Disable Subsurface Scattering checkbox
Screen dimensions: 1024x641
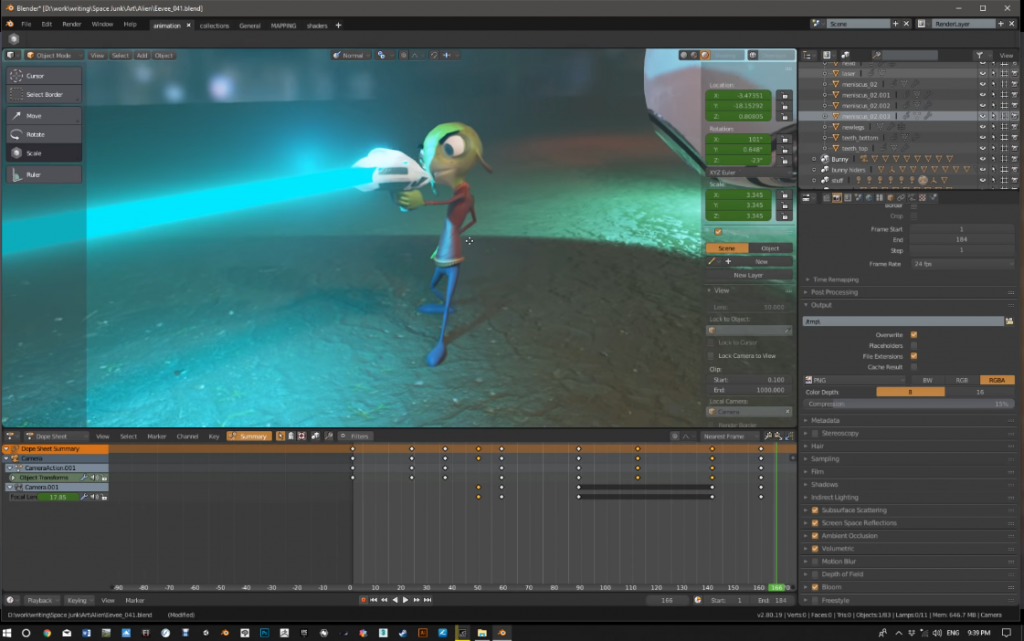[x=815, y=510]
